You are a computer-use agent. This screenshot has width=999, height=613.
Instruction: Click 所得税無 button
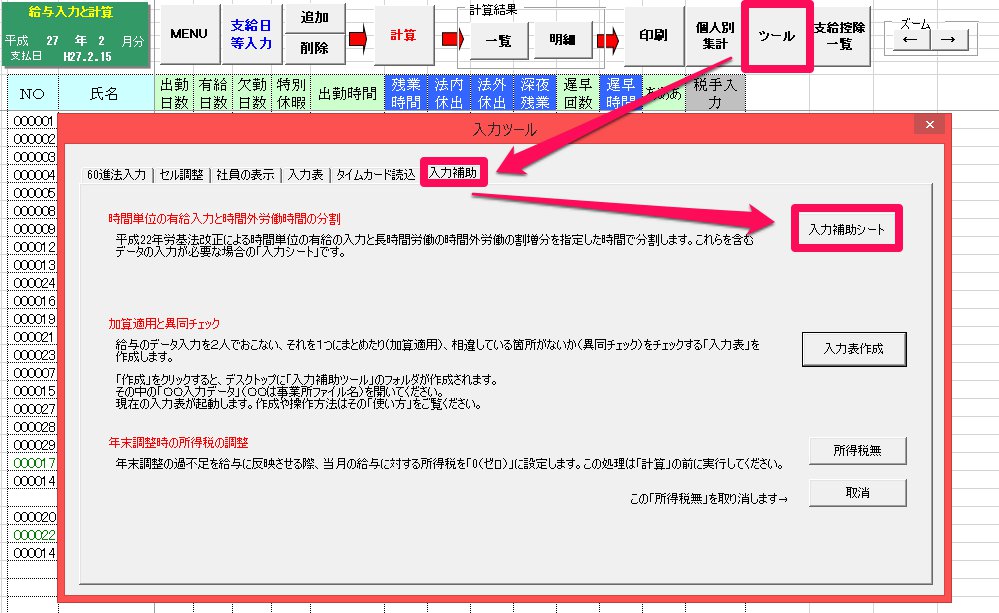pos(858,451)
